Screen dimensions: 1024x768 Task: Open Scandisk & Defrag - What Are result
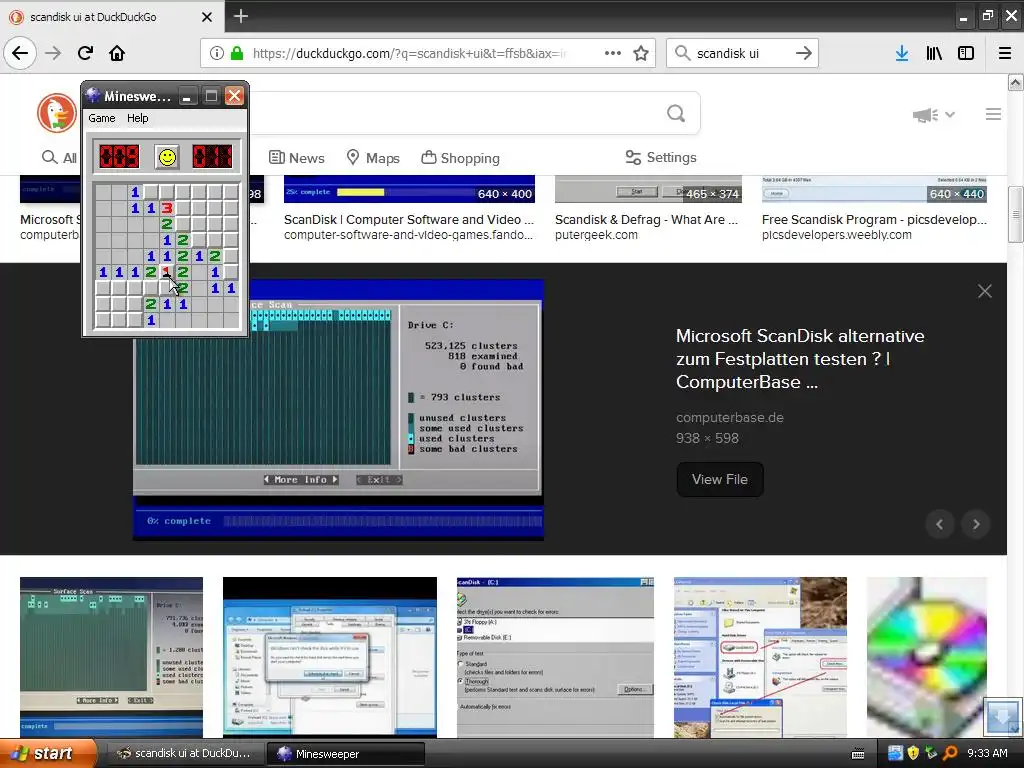coord(647,219)
